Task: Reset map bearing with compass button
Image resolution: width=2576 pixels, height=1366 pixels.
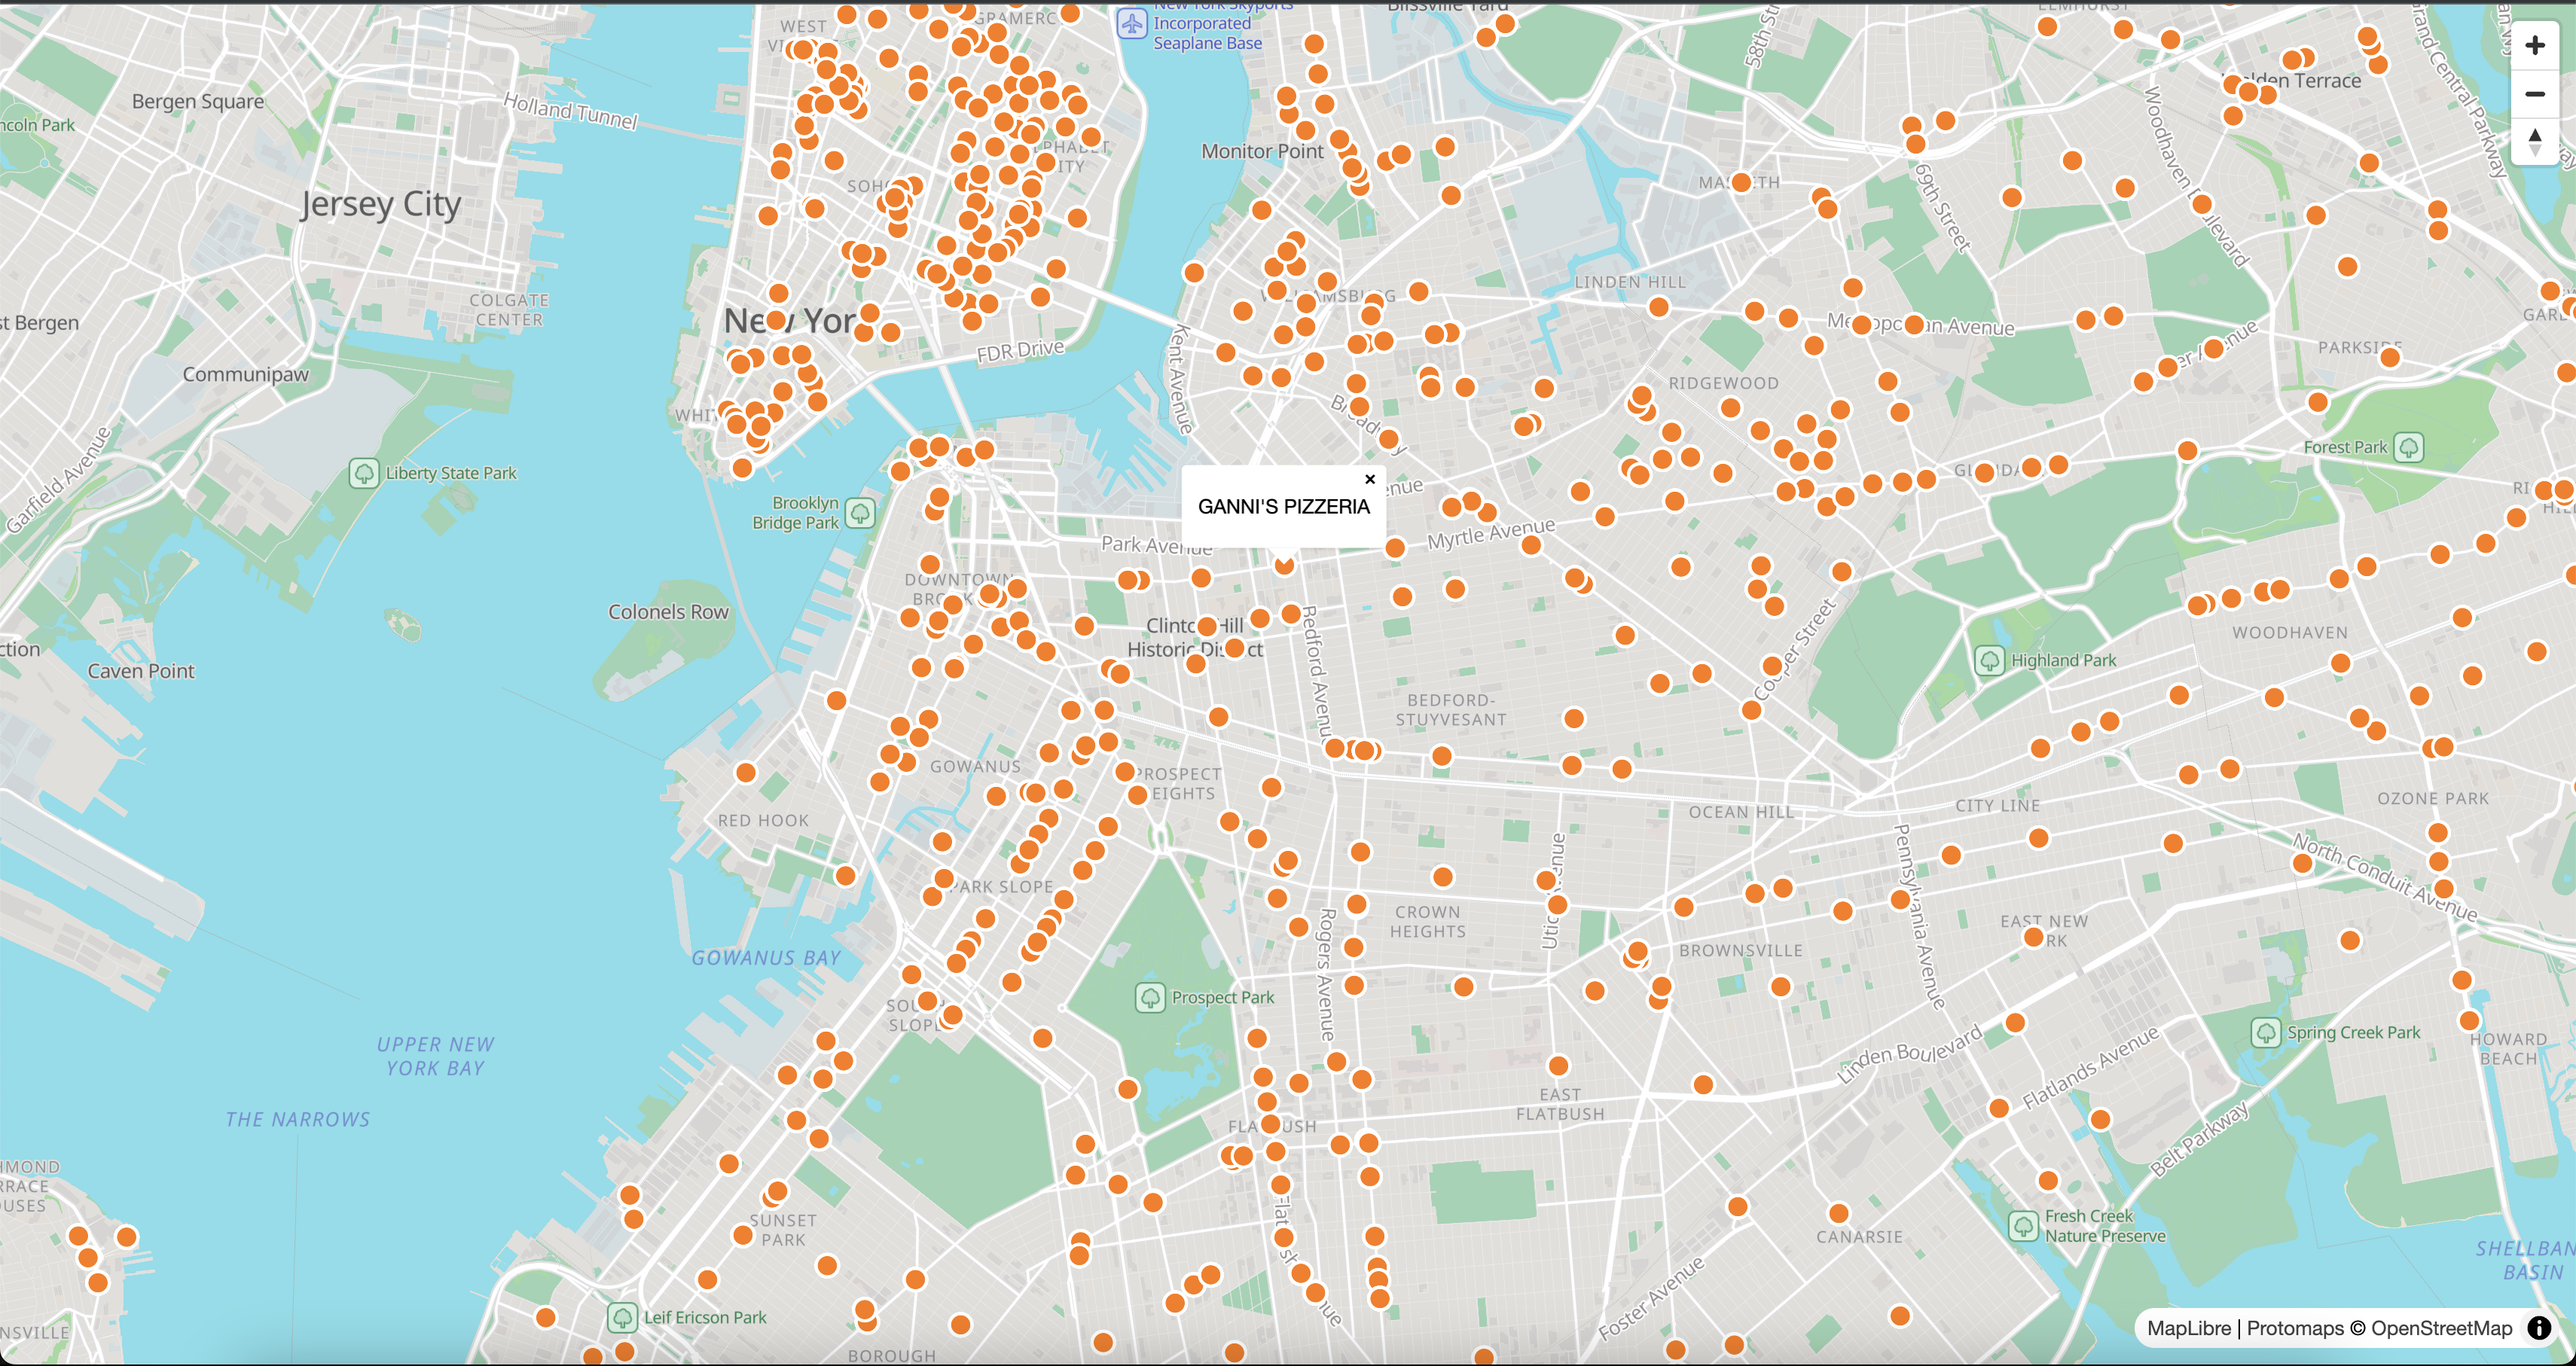Action: coord(2534,141)
